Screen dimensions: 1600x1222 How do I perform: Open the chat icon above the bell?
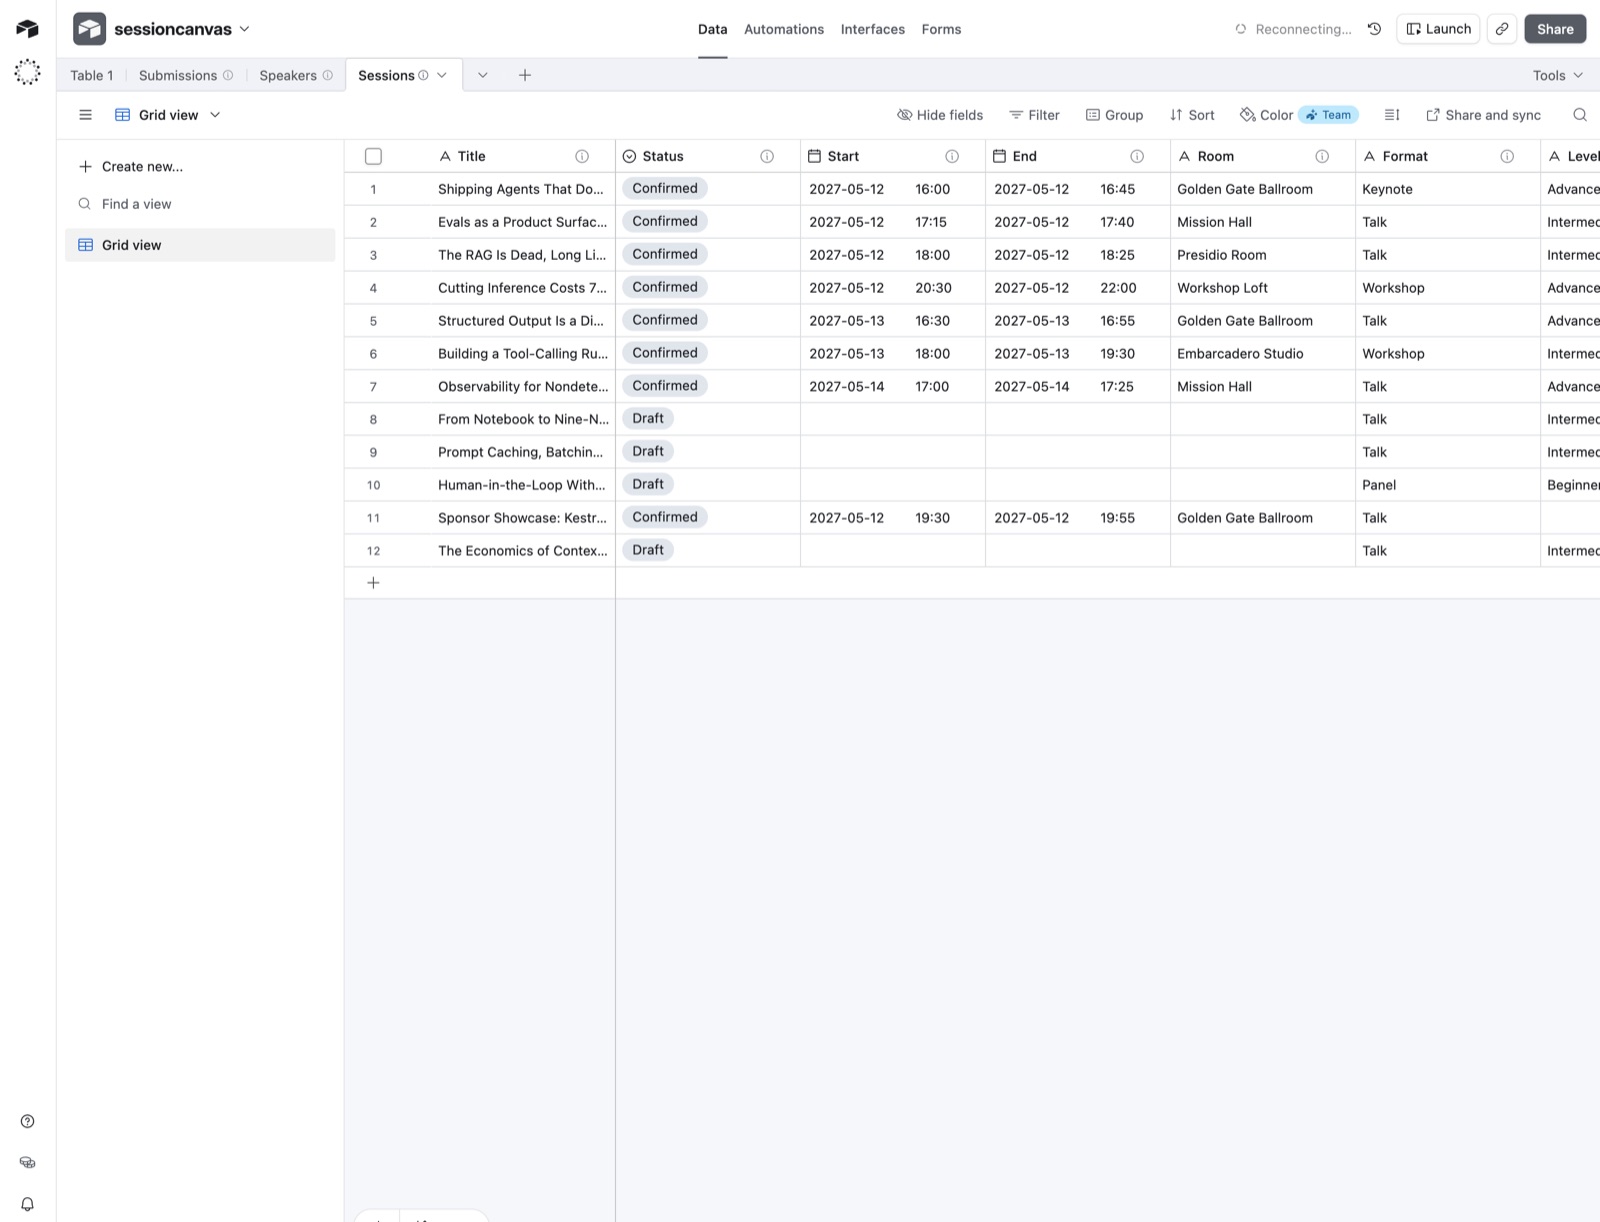point(27,1162)
